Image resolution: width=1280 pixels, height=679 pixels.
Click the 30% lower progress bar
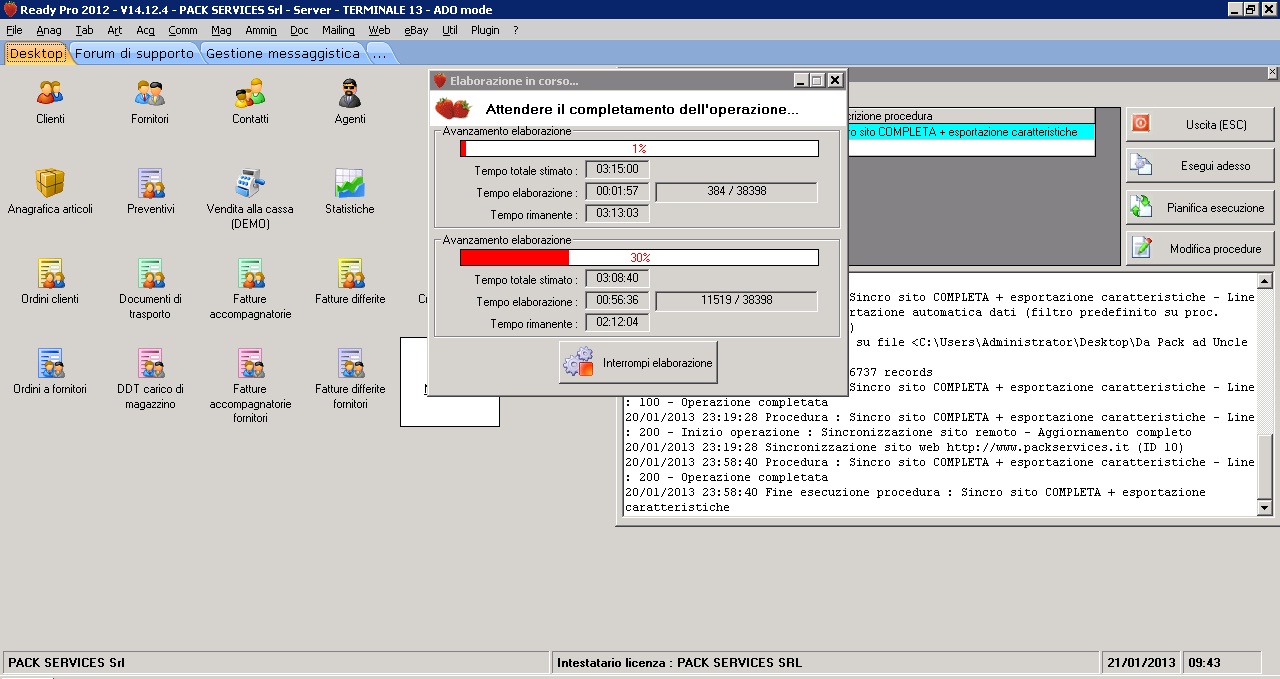(639, 257)
